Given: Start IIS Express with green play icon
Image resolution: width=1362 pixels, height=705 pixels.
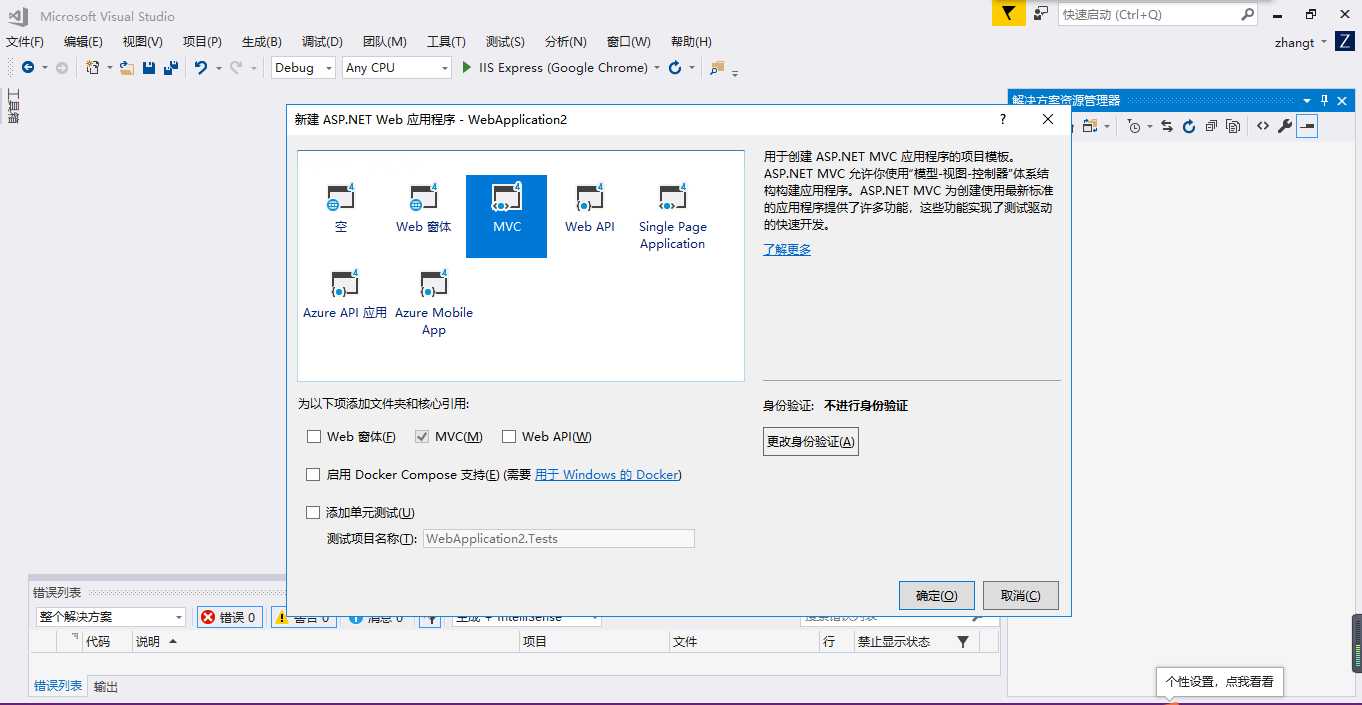Looking at the screenshot, I should click(466, 68).
